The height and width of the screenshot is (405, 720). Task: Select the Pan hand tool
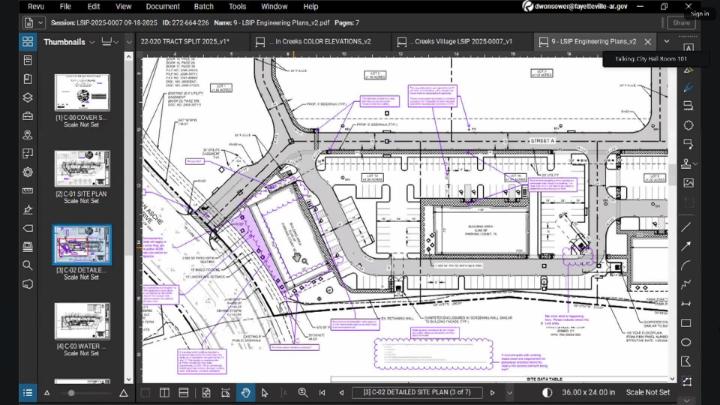pos(246,393)
